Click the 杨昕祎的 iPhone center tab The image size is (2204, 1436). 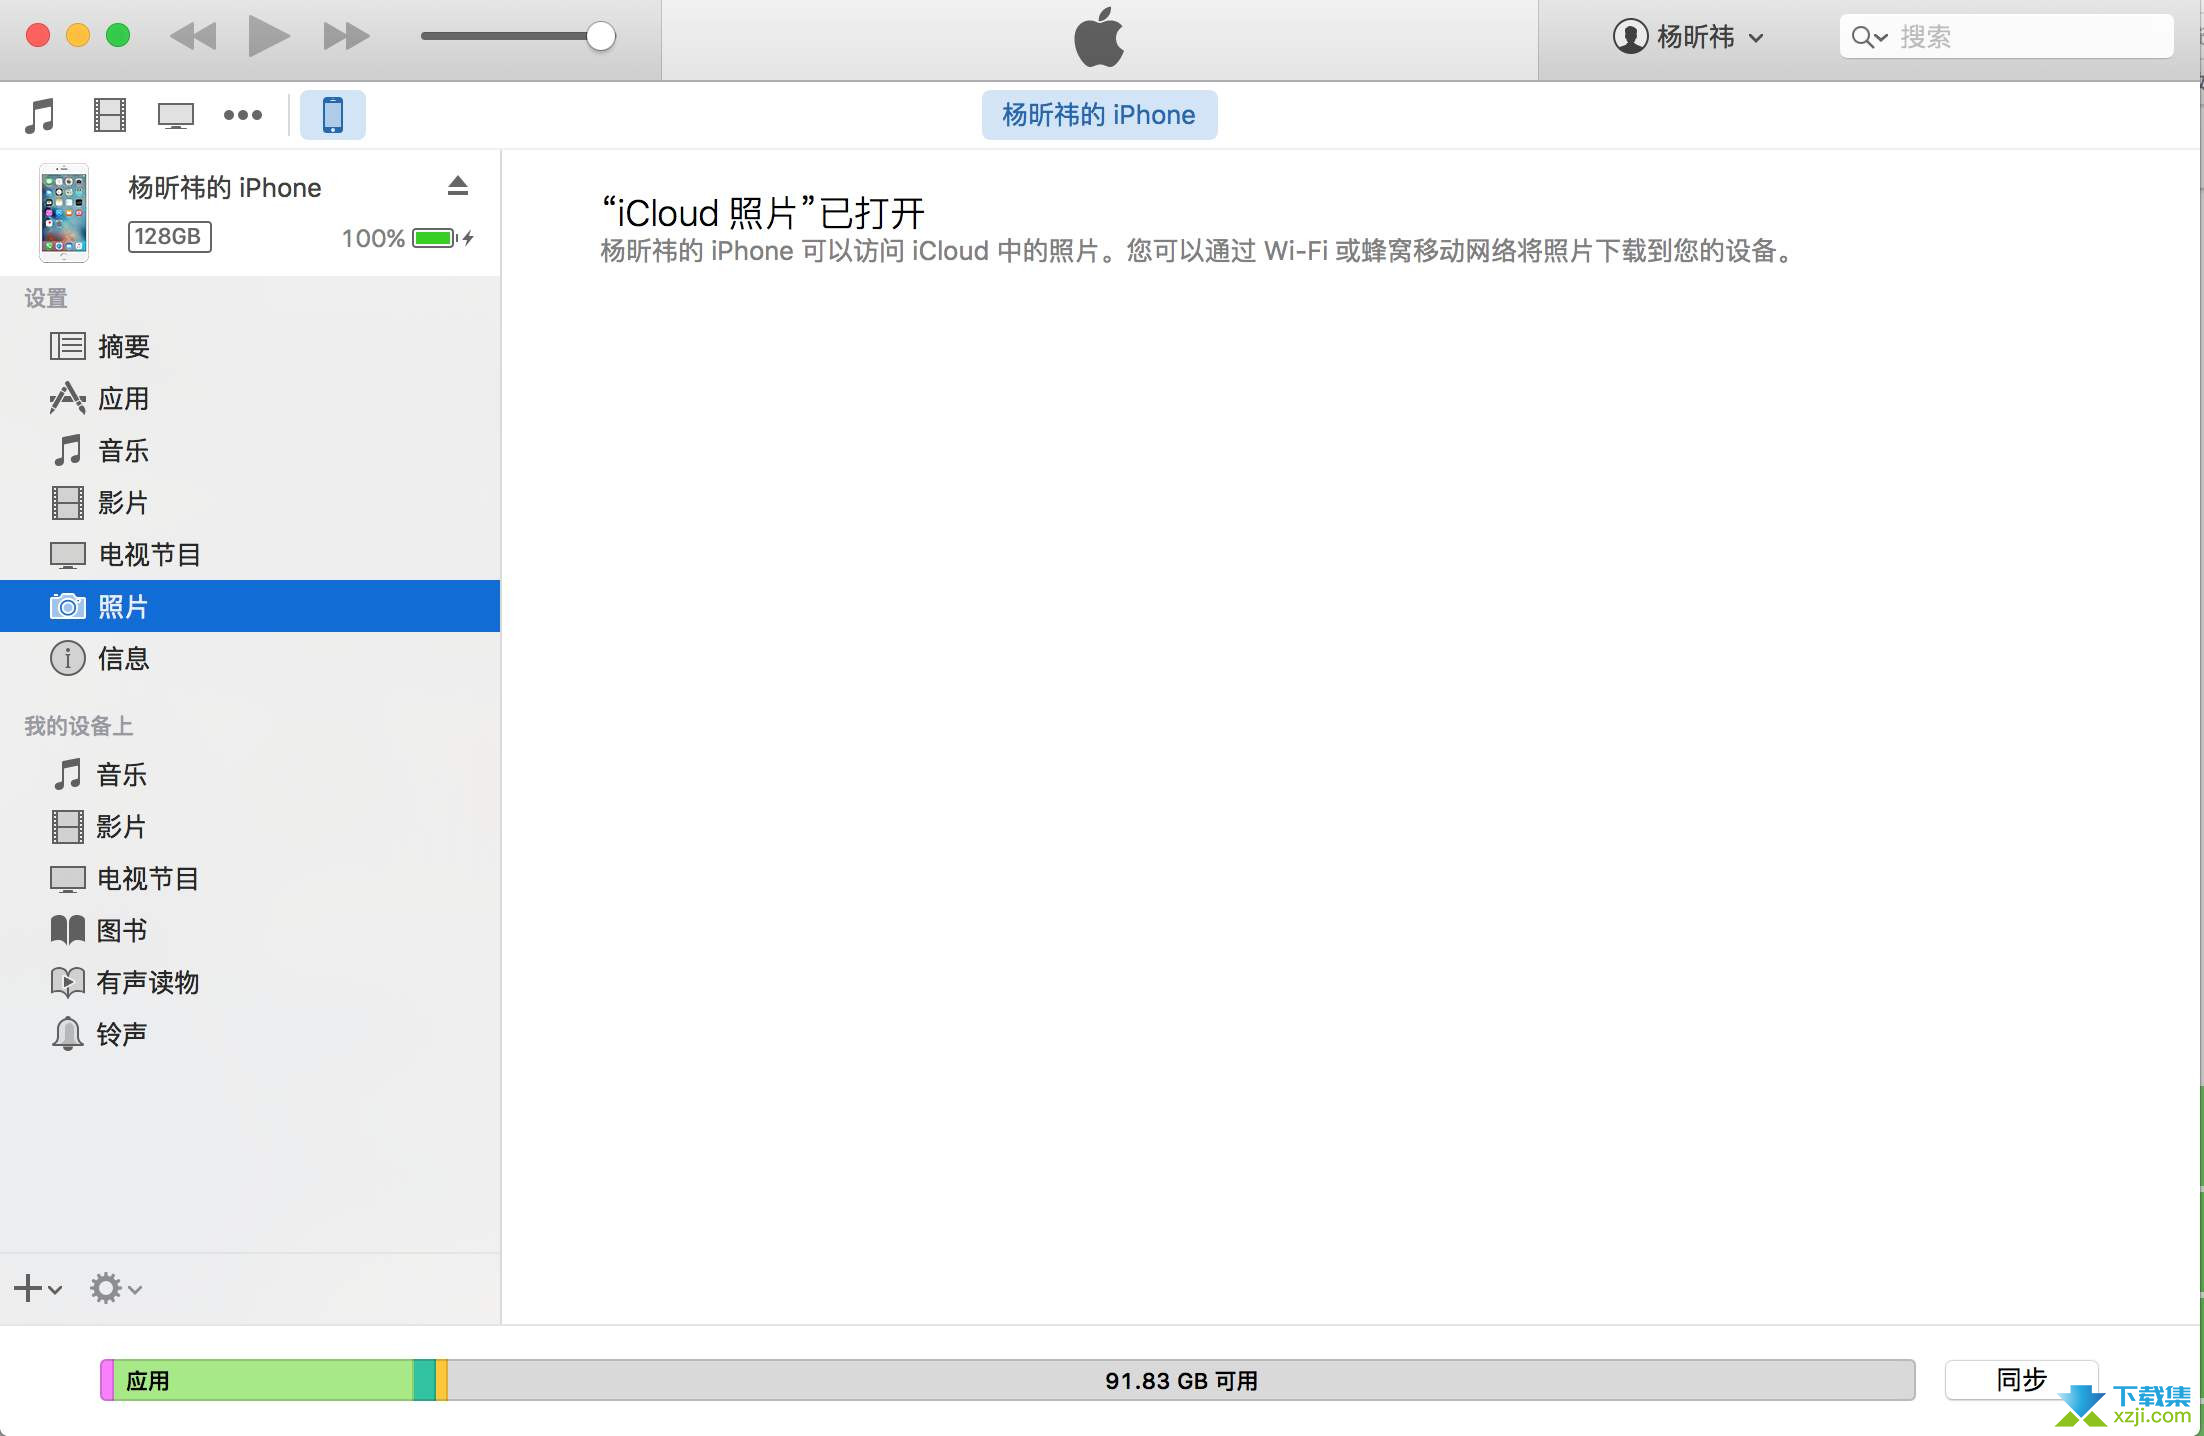1099,115
